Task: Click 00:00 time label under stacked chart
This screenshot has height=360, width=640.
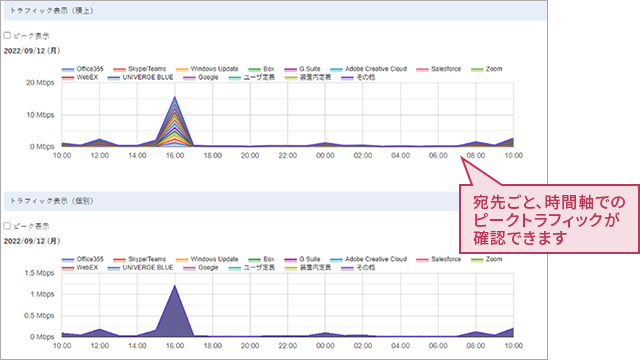Action: click(x=325, y=156)
